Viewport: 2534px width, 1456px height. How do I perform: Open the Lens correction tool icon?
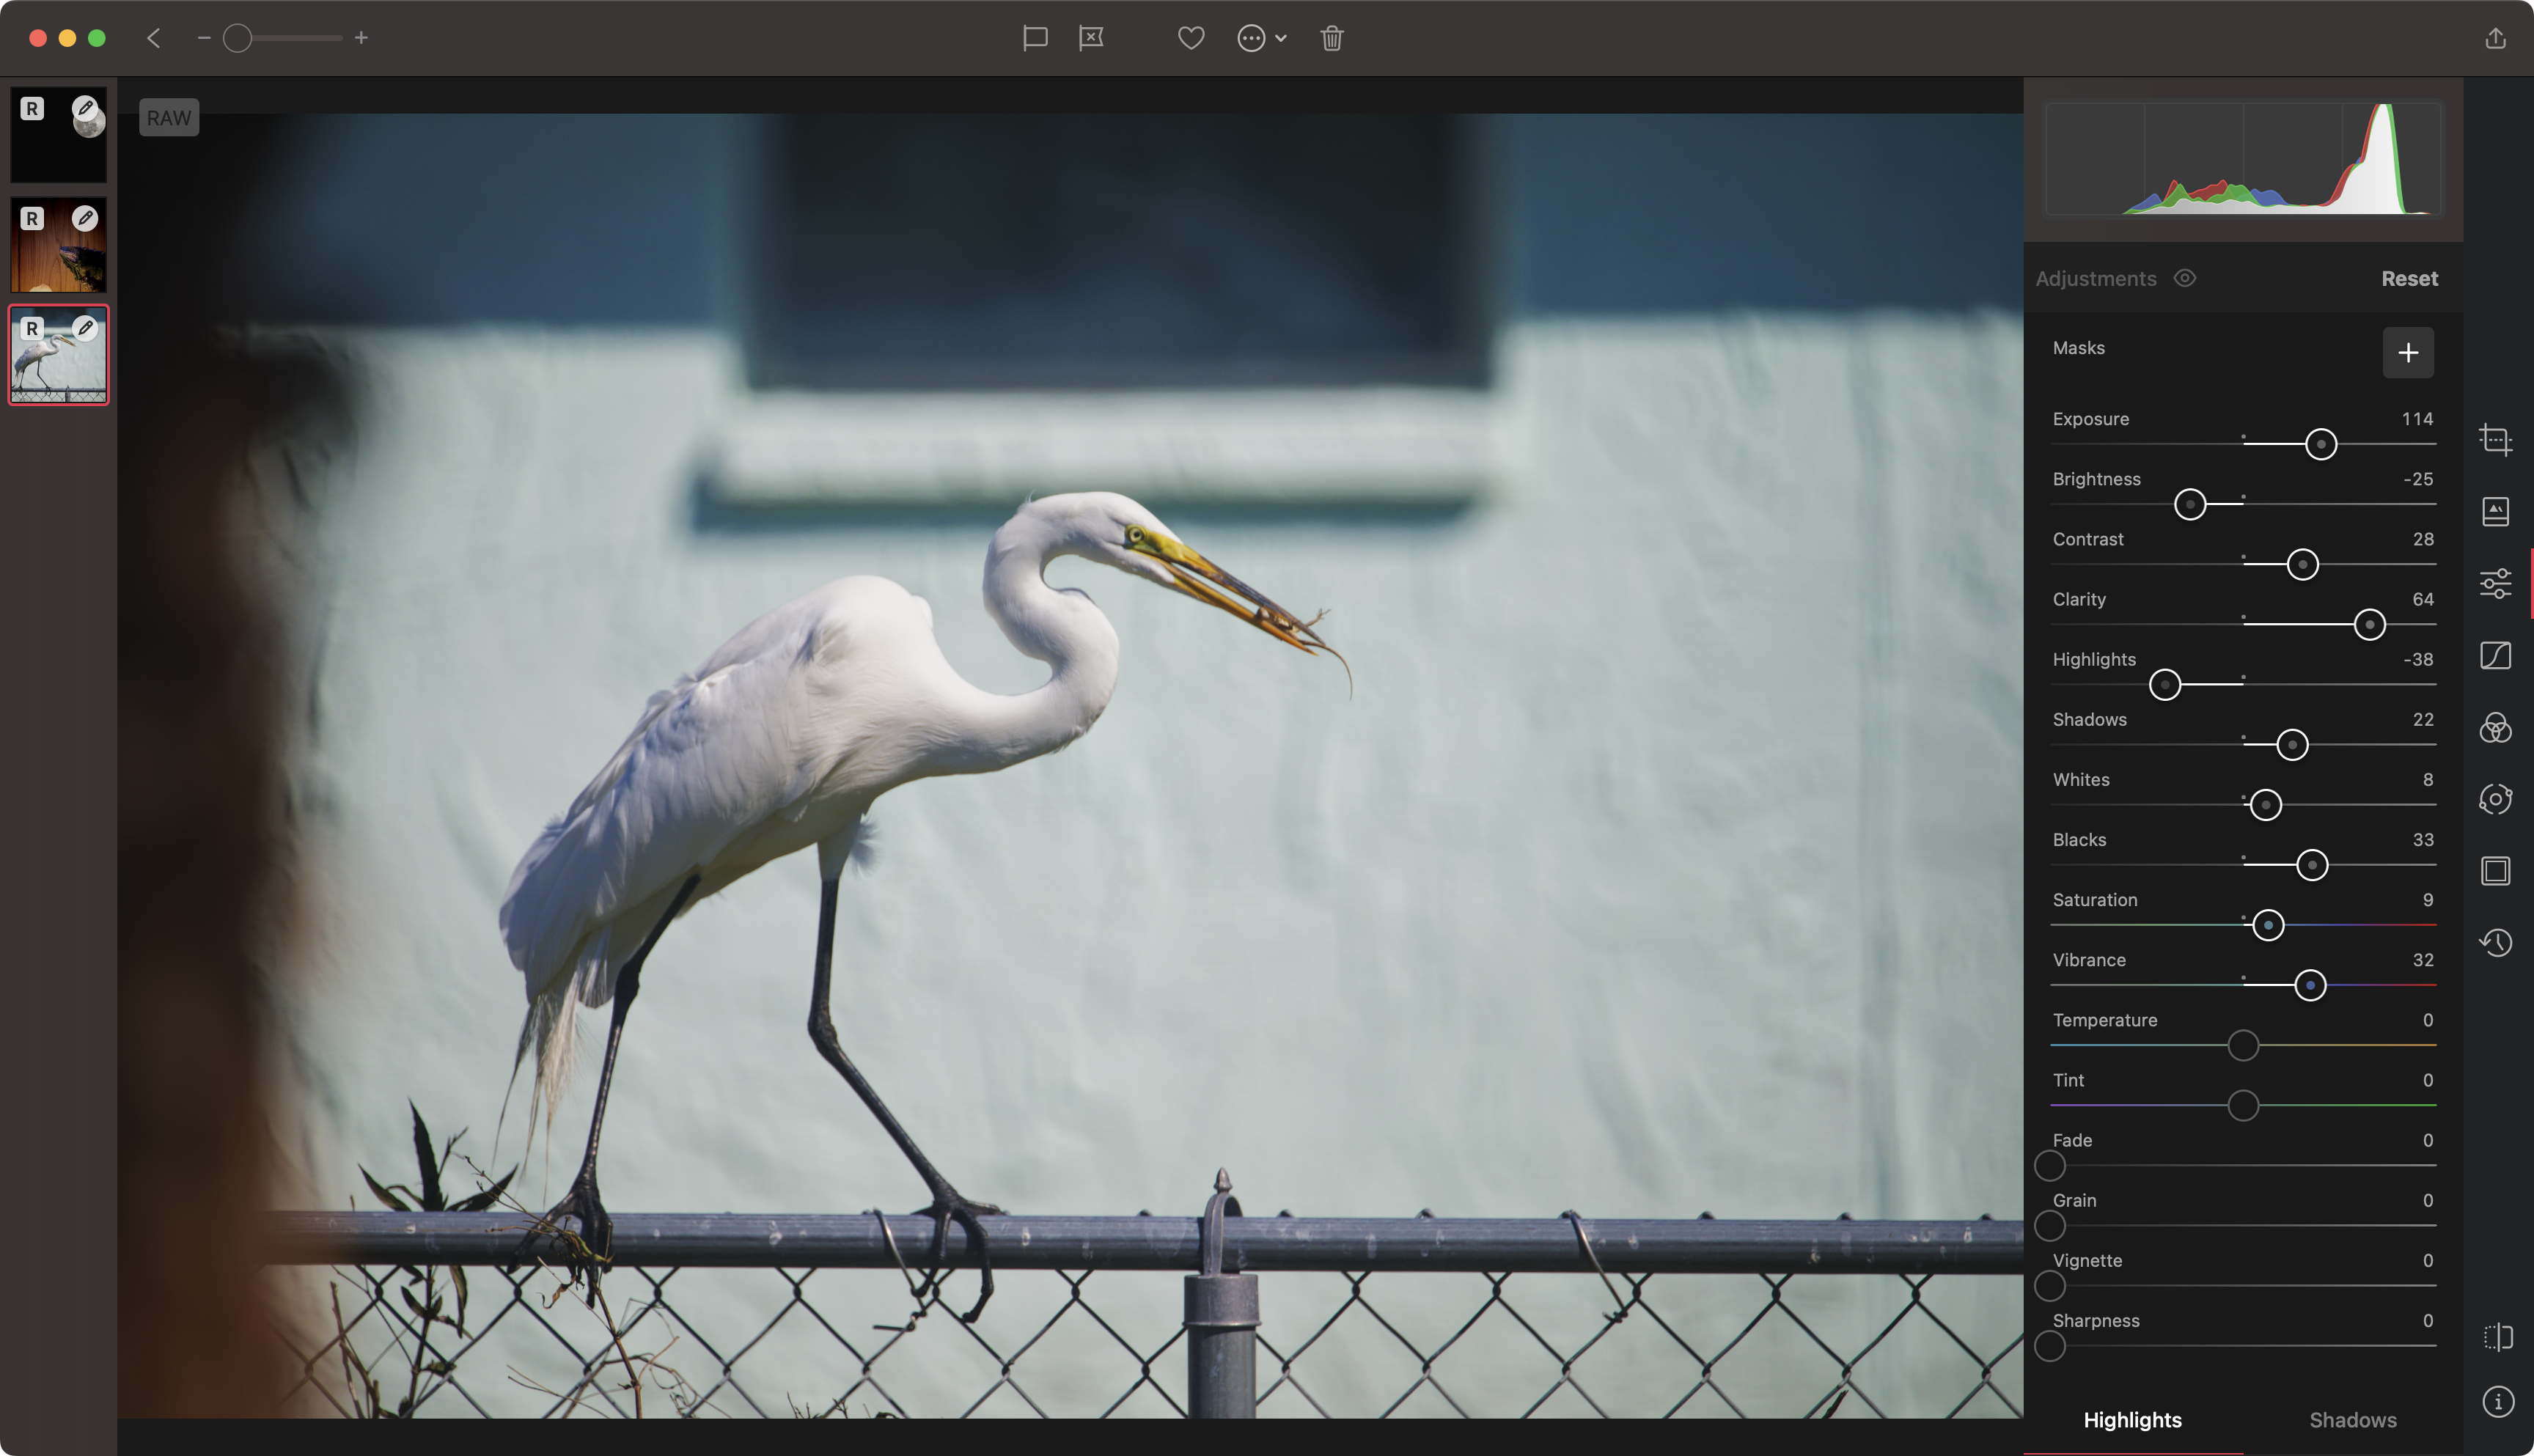coord(2495,799)
